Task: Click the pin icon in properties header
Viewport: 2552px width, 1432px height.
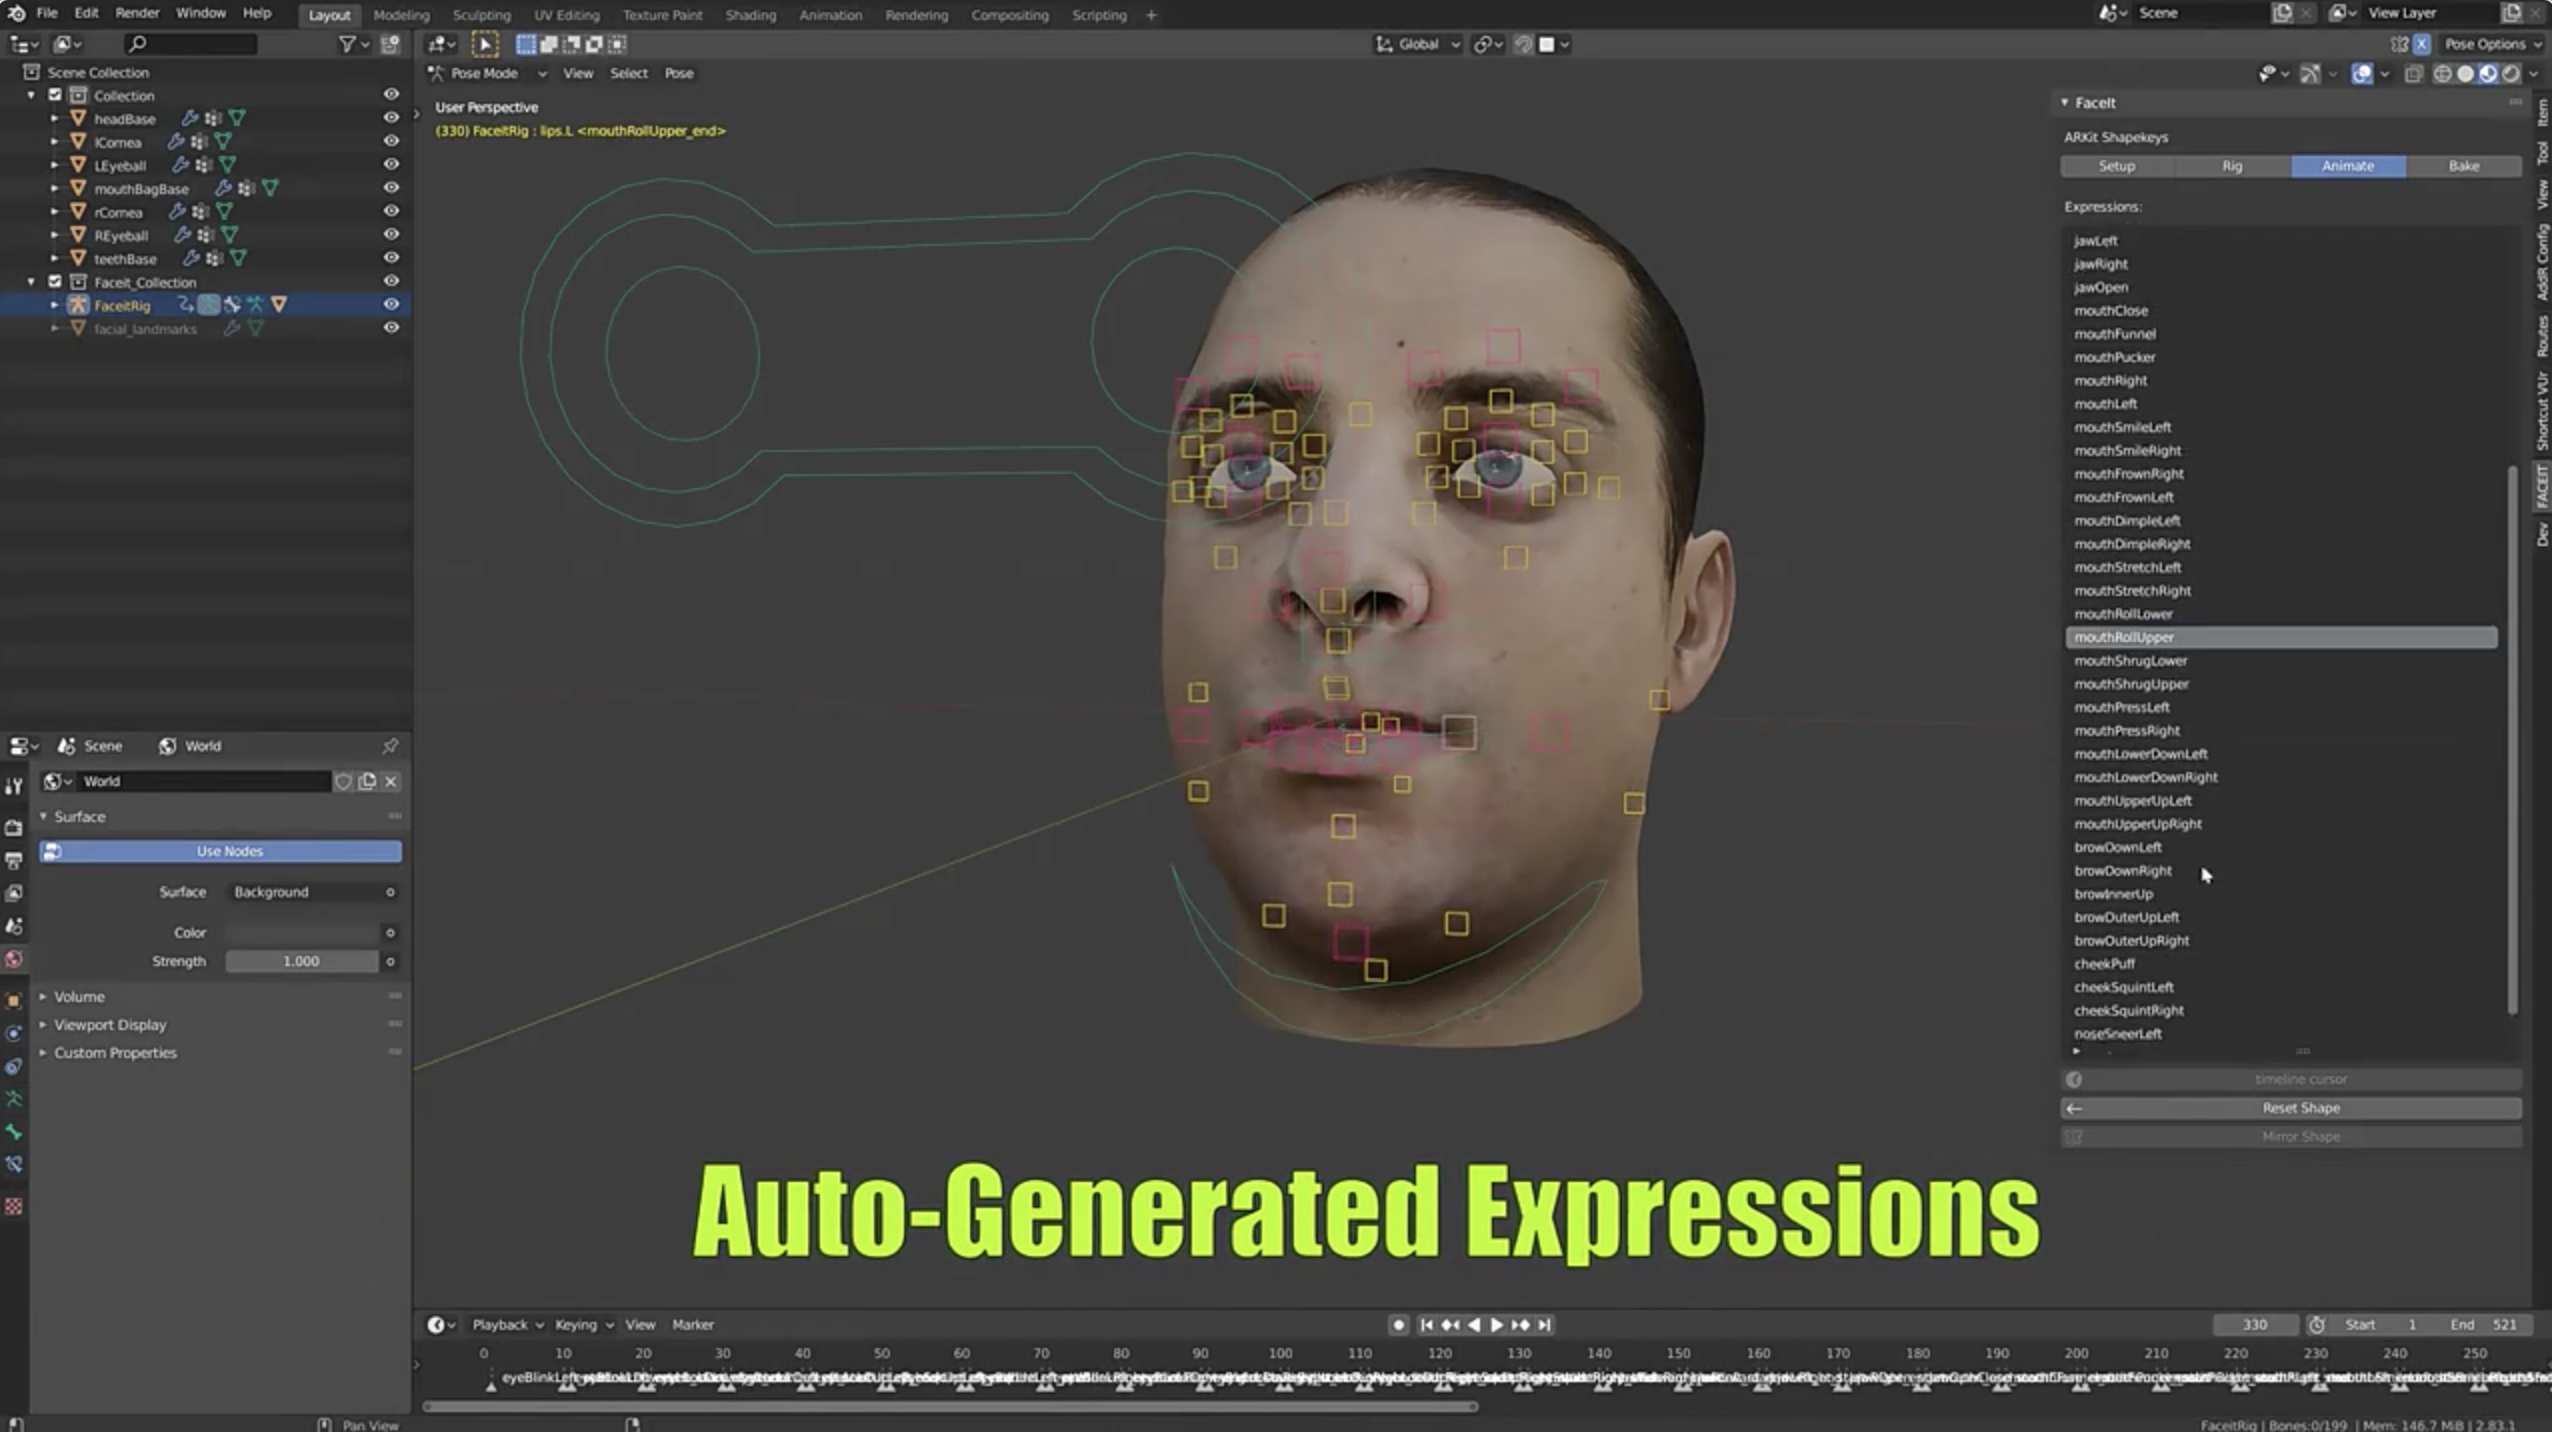Action: pos(390,746)
